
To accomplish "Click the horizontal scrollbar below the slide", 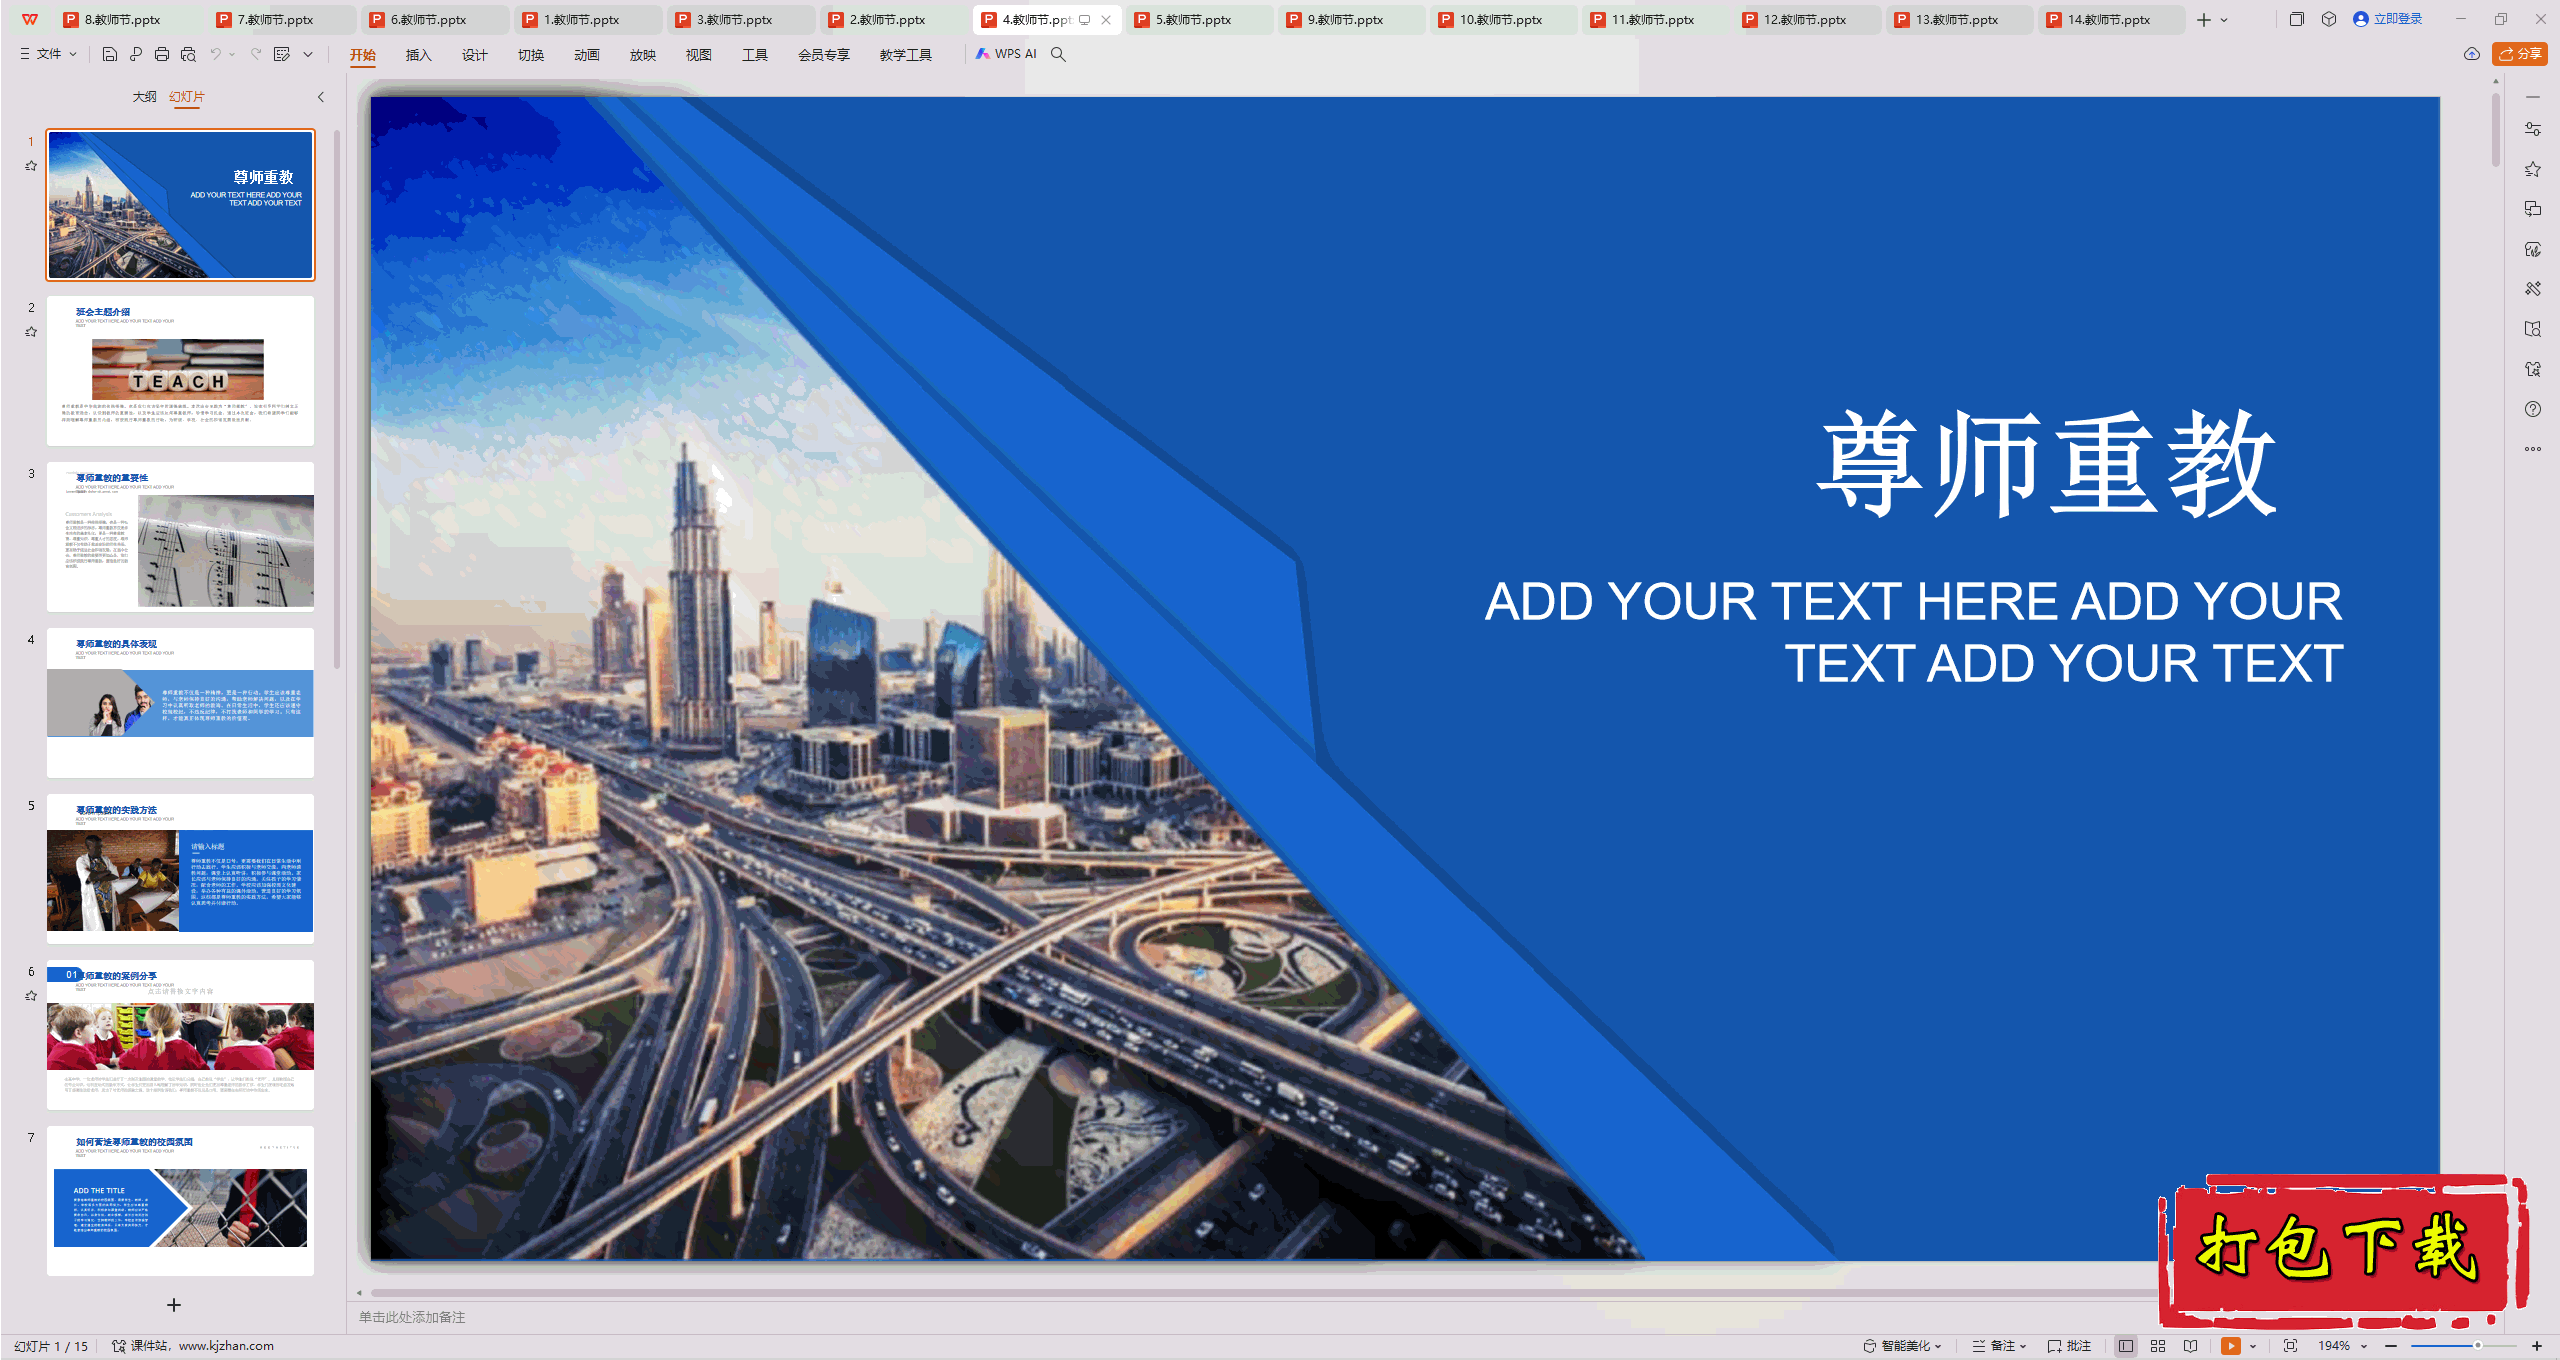I will click(1265, 1292).
